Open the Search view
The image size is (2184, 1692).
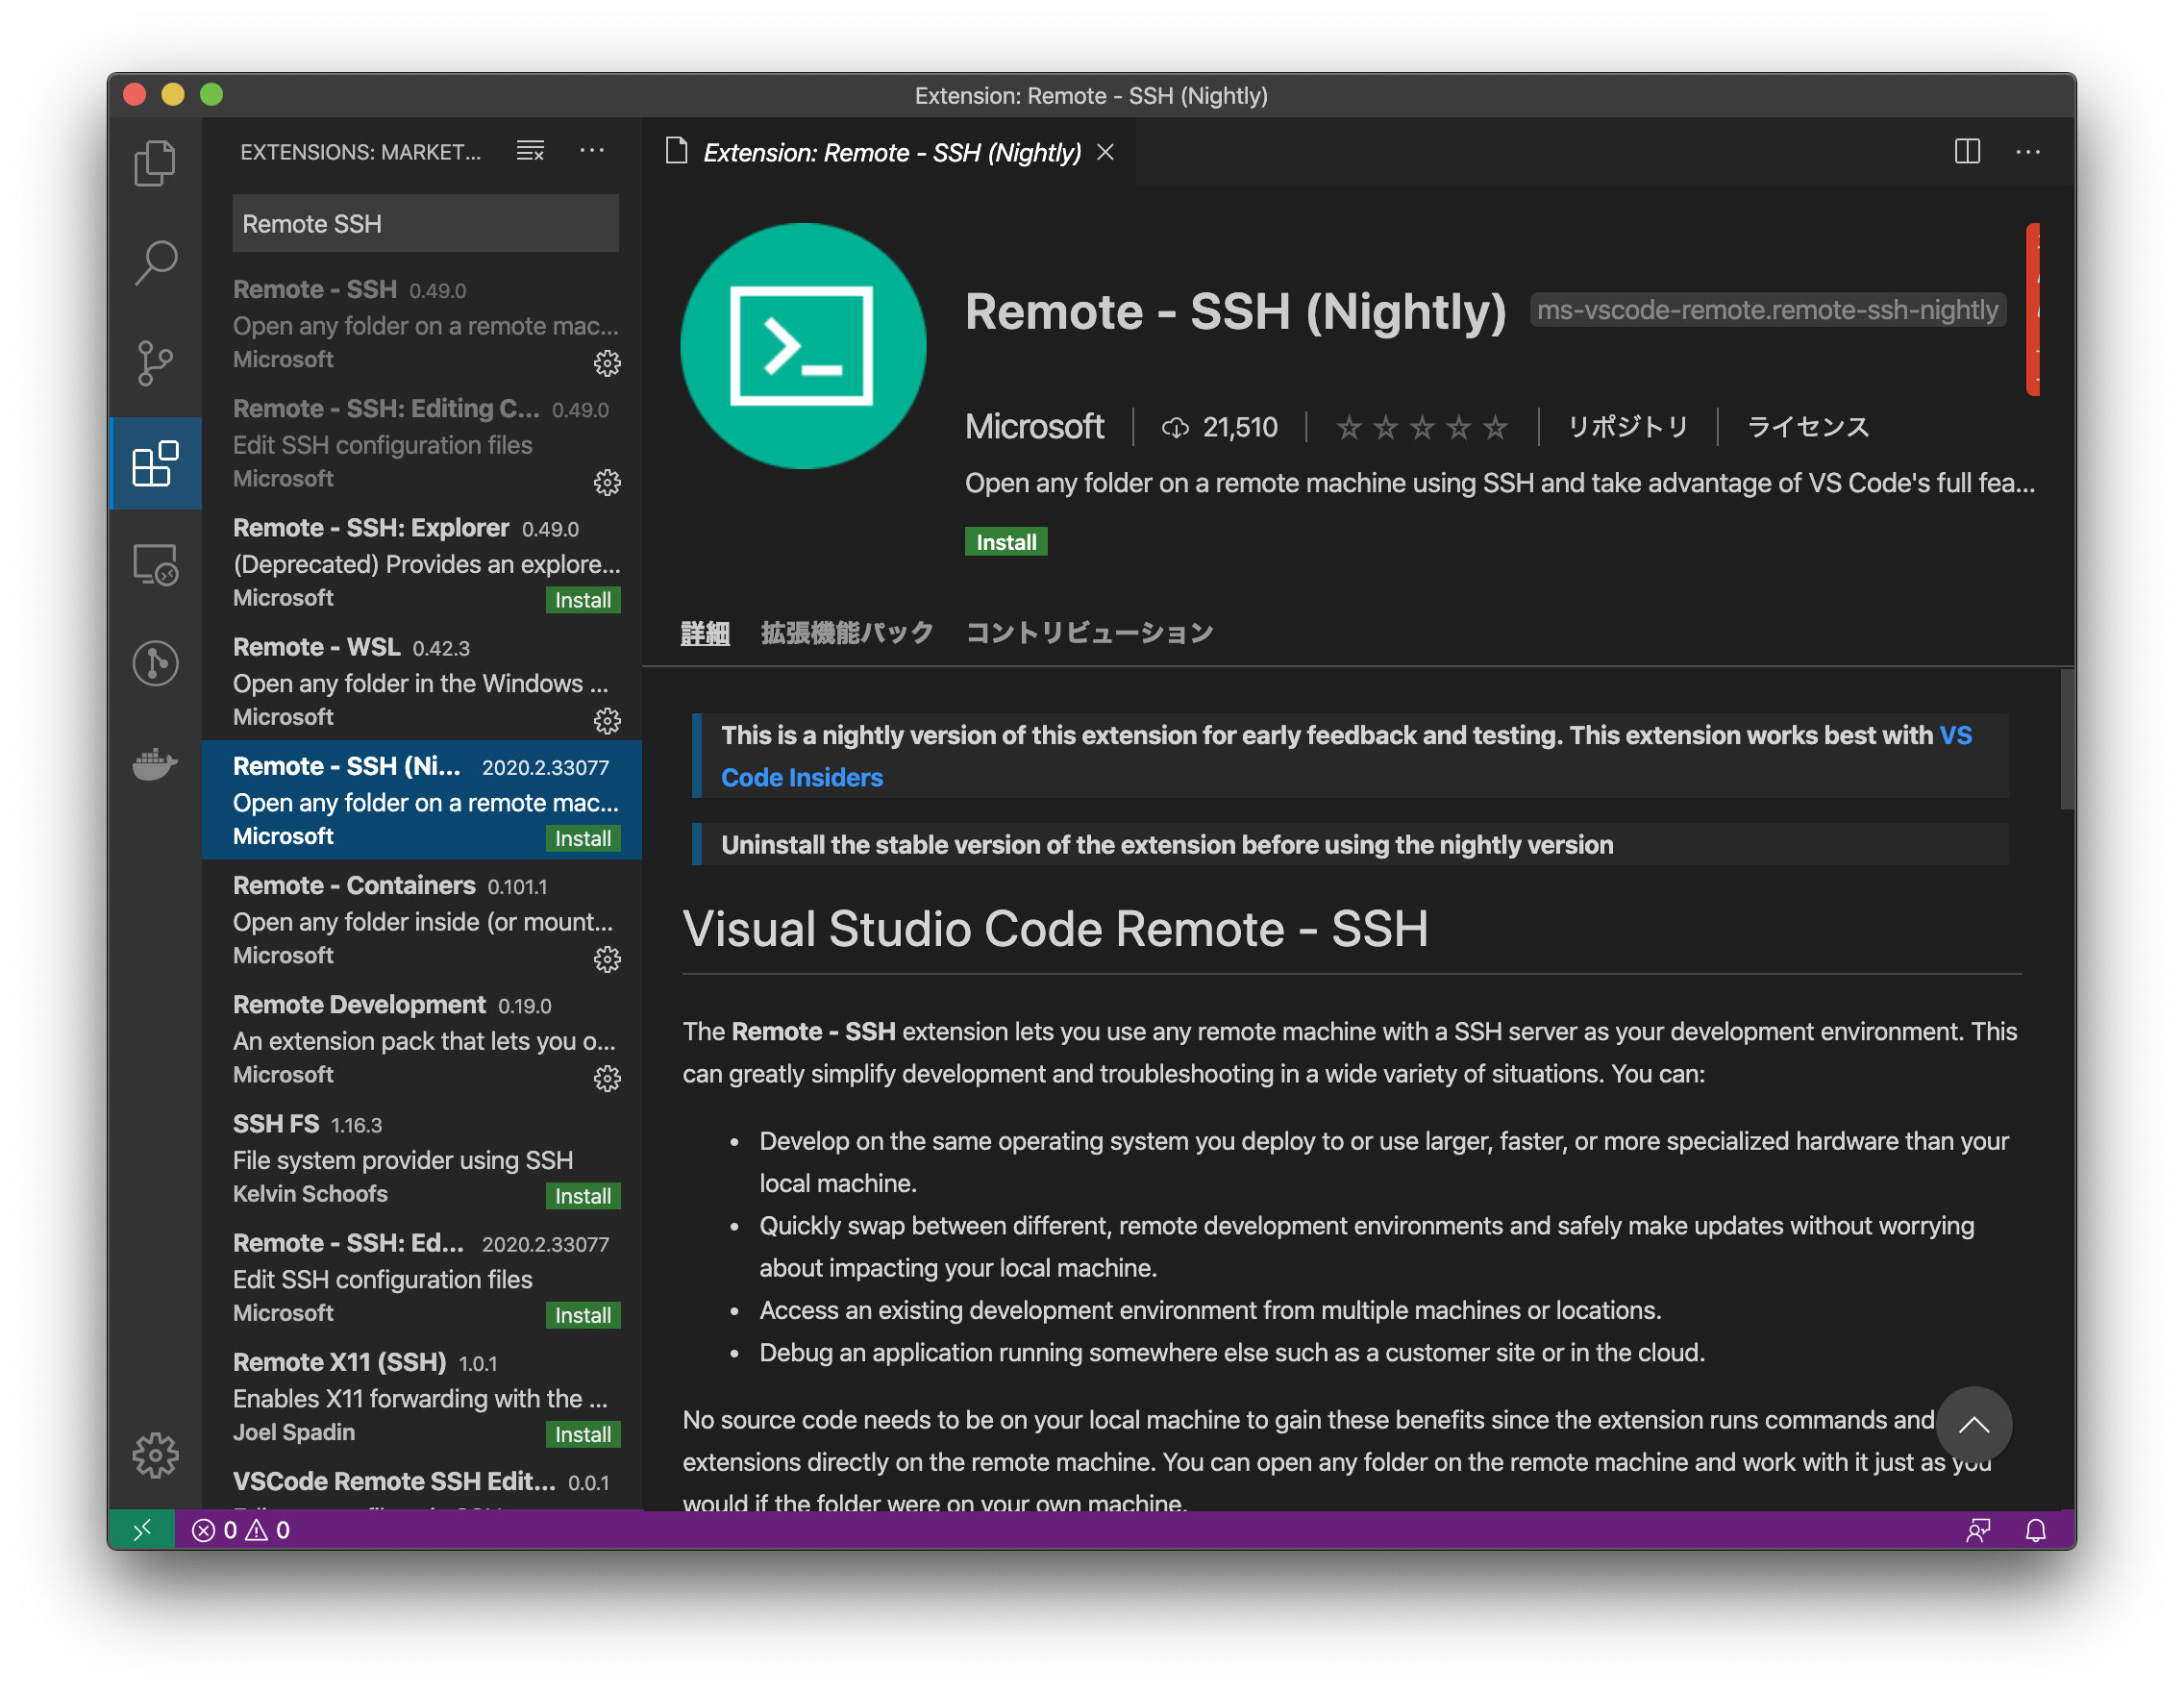(x=155, y=262)
